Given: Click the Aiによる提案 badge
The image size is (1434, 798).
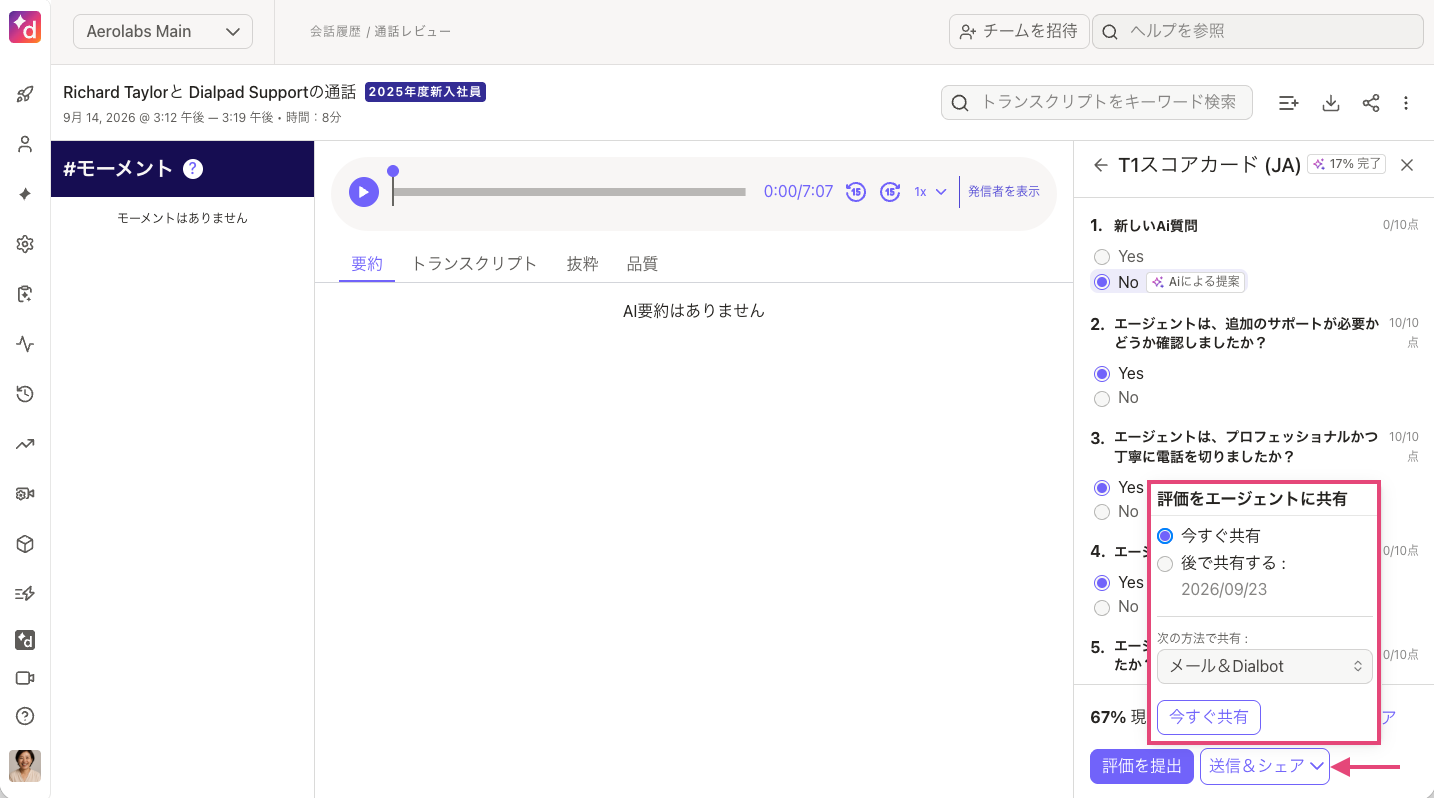Looking at the screenshot, I should click(x=1196, y=282).
